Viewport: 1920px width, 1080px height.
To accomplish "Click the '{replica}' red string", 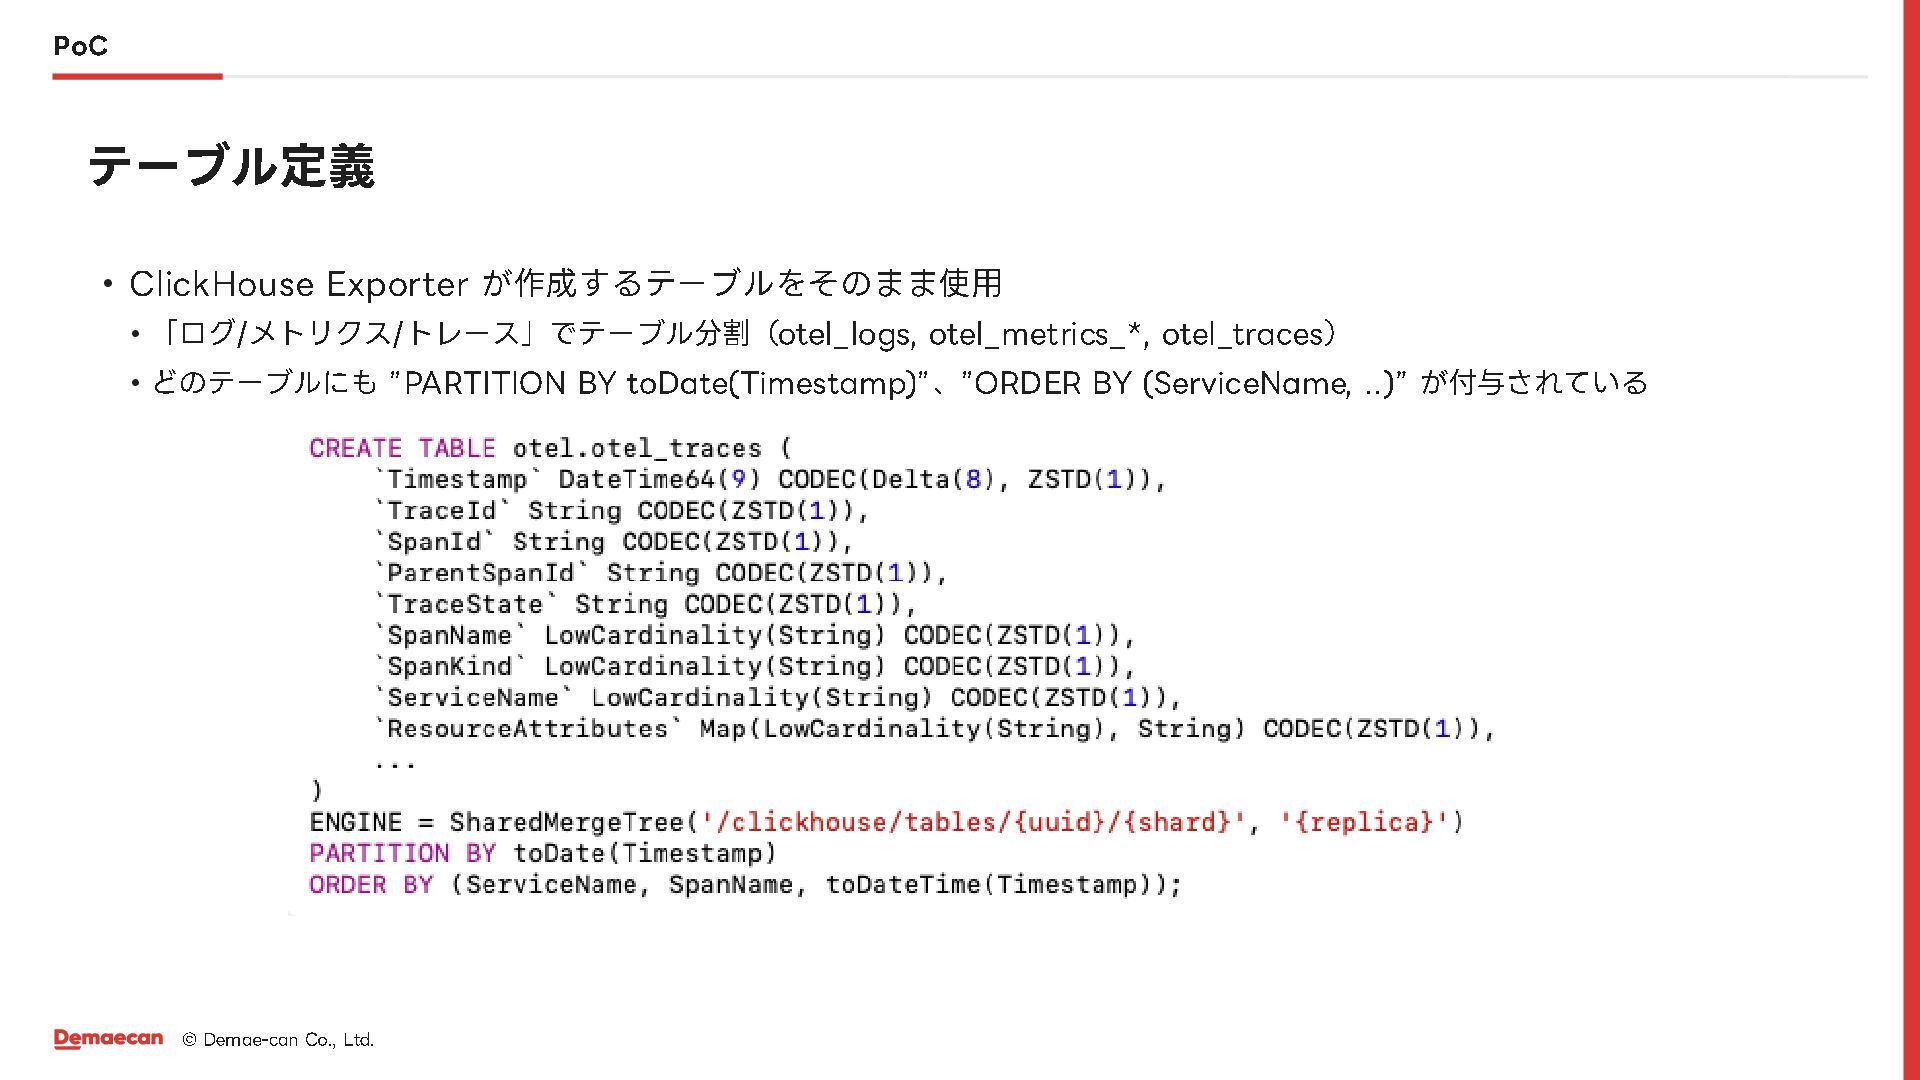I will click(1363, 822).
